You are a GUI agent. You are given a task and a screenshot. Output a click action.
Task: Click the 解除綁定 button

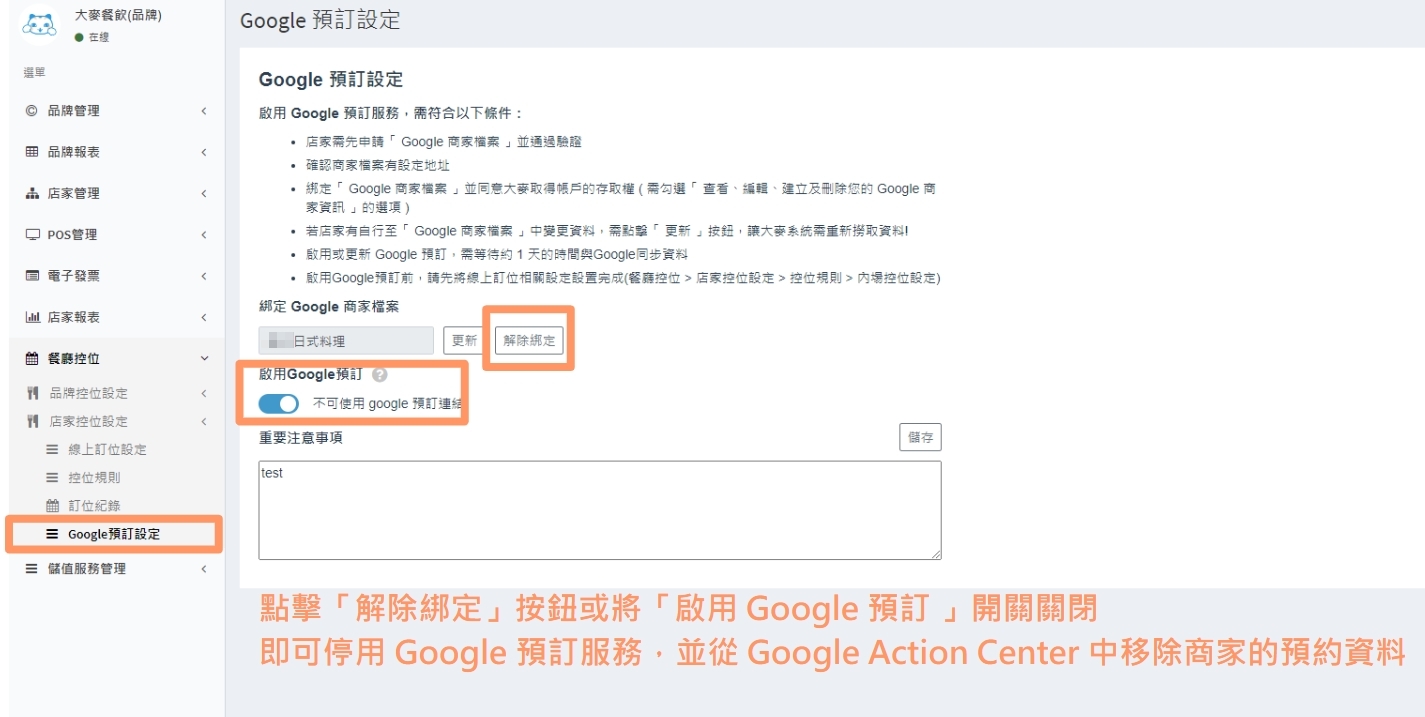529,341
